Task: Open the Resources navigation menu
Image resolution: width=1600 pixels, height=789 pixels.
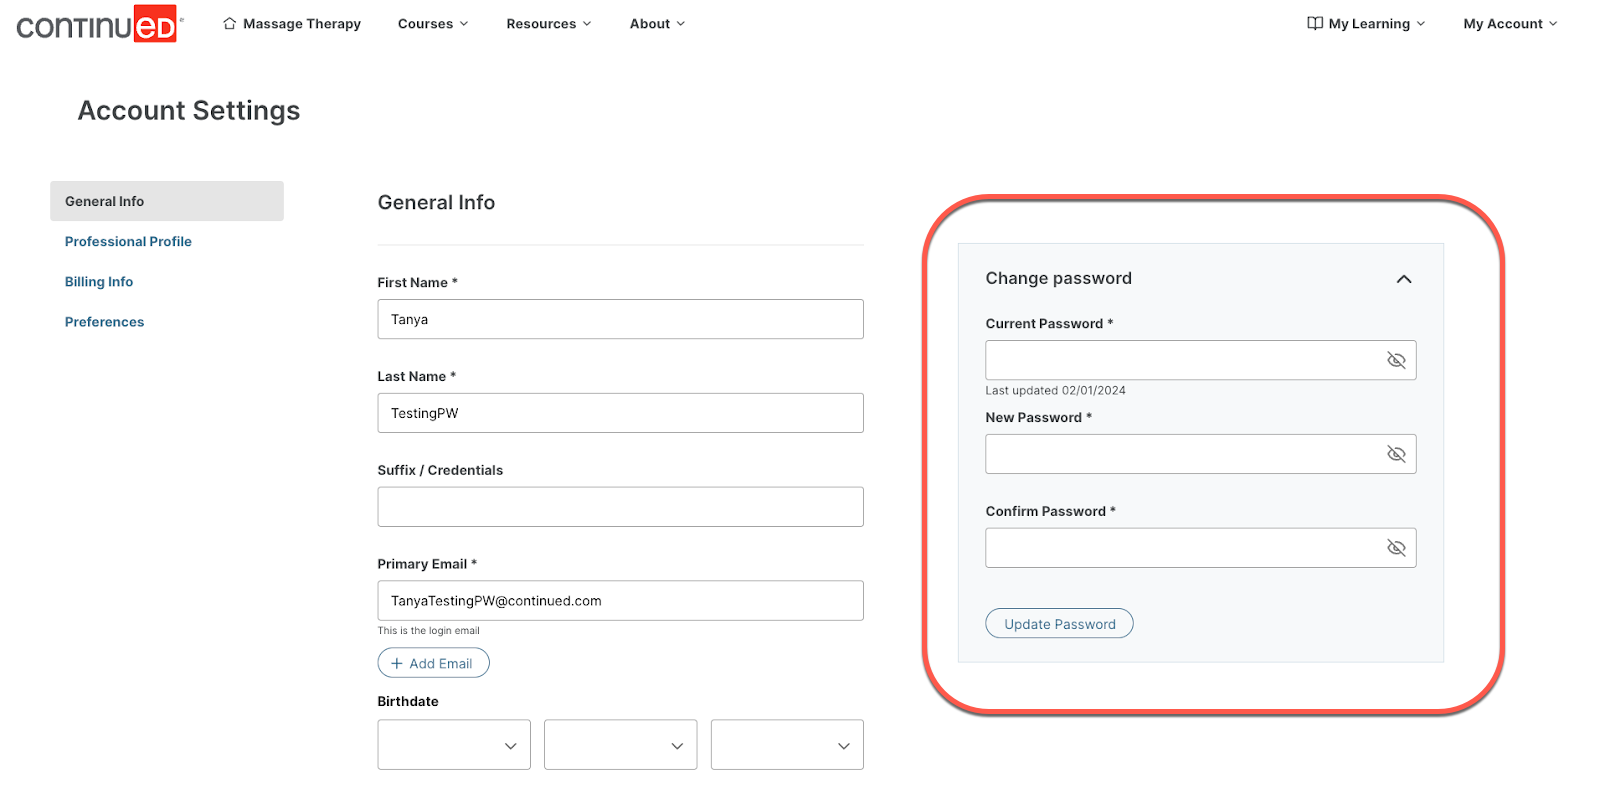Action: pyautogui.click(x=548, y=24)
